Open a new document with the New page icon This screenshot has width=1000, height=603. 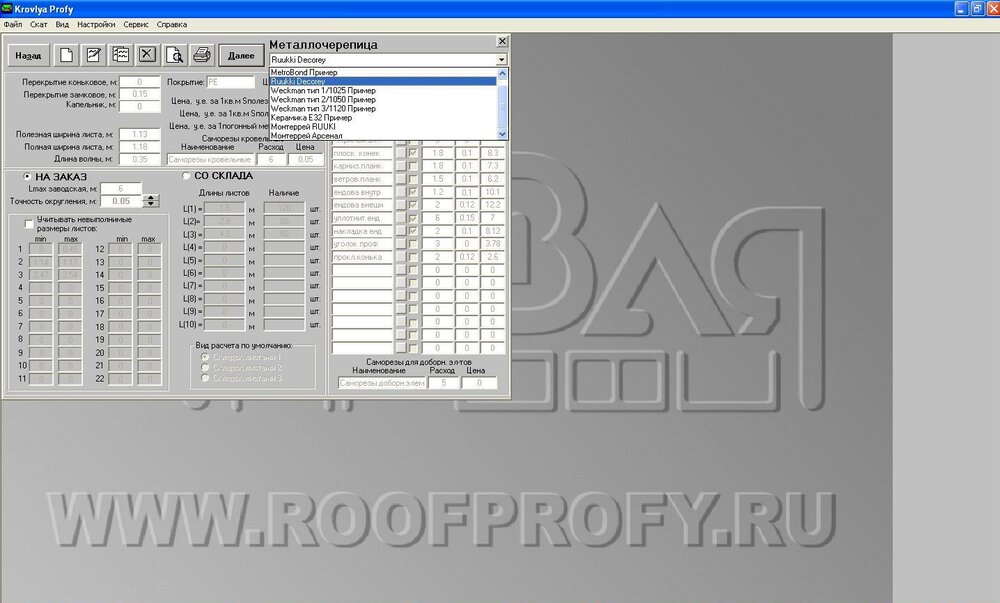click(66, 55)
